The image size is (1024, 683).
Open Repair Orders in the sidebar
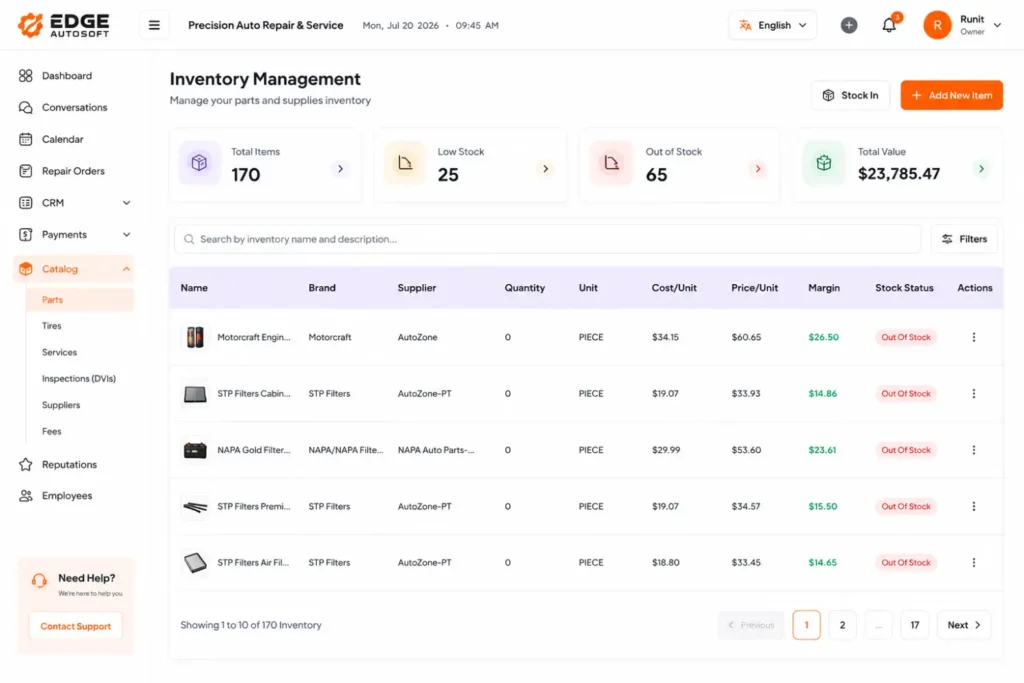click(x=62, y=171)
